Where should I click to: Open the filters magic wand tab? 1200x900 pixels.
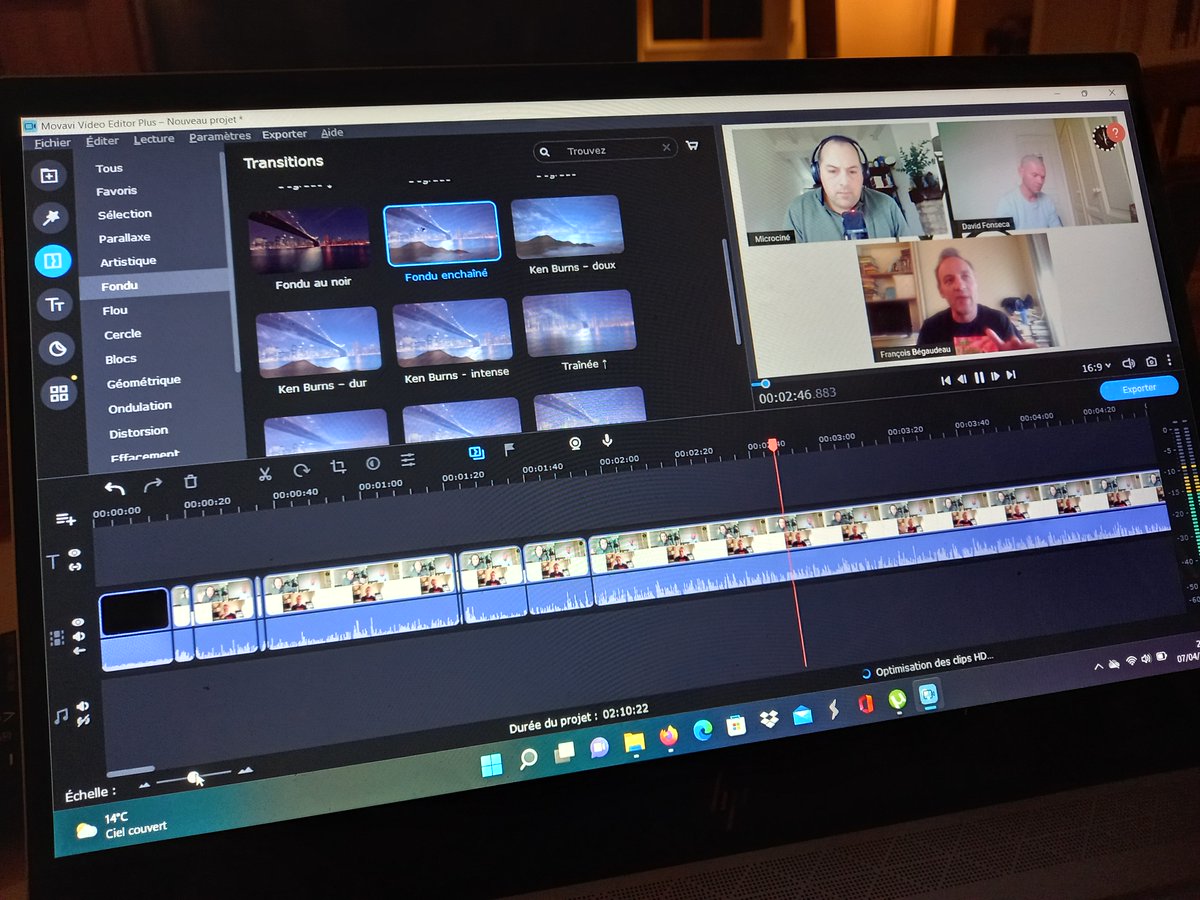[x=50, y=217]
